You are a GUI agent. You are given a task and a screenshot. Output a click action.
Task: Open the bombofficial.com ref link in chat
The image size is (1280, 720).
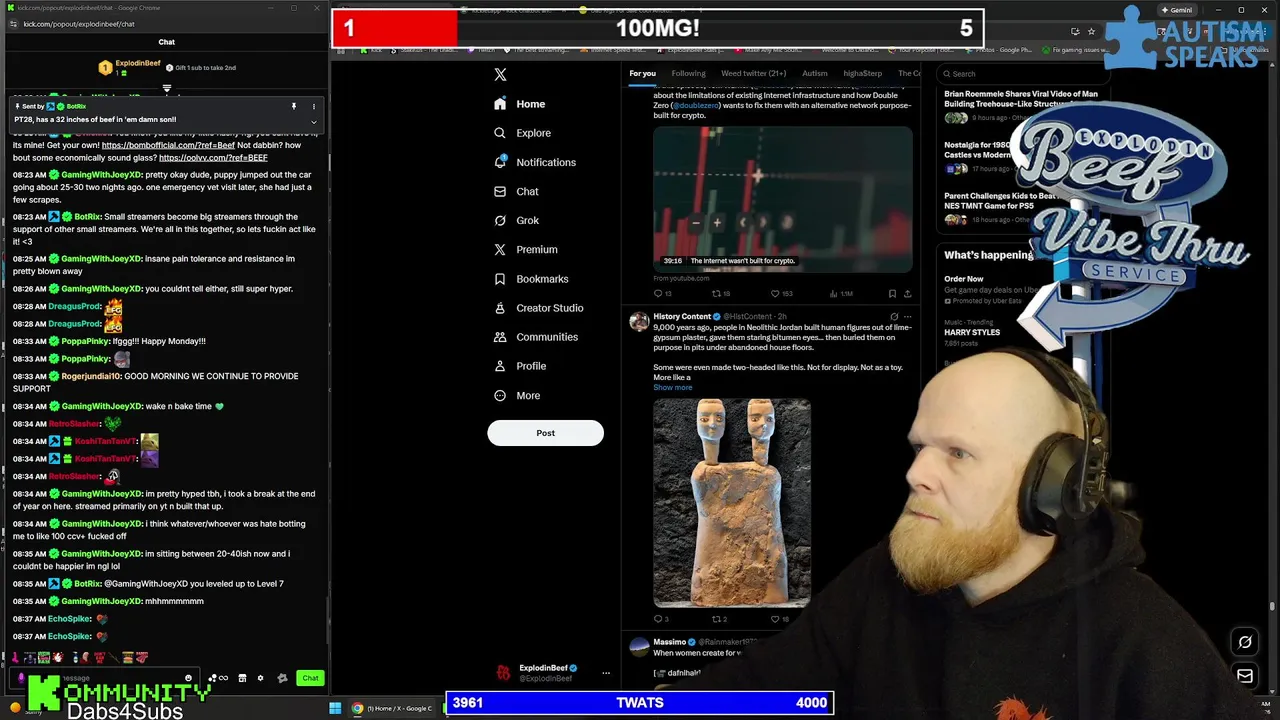[x=168, y=145]
